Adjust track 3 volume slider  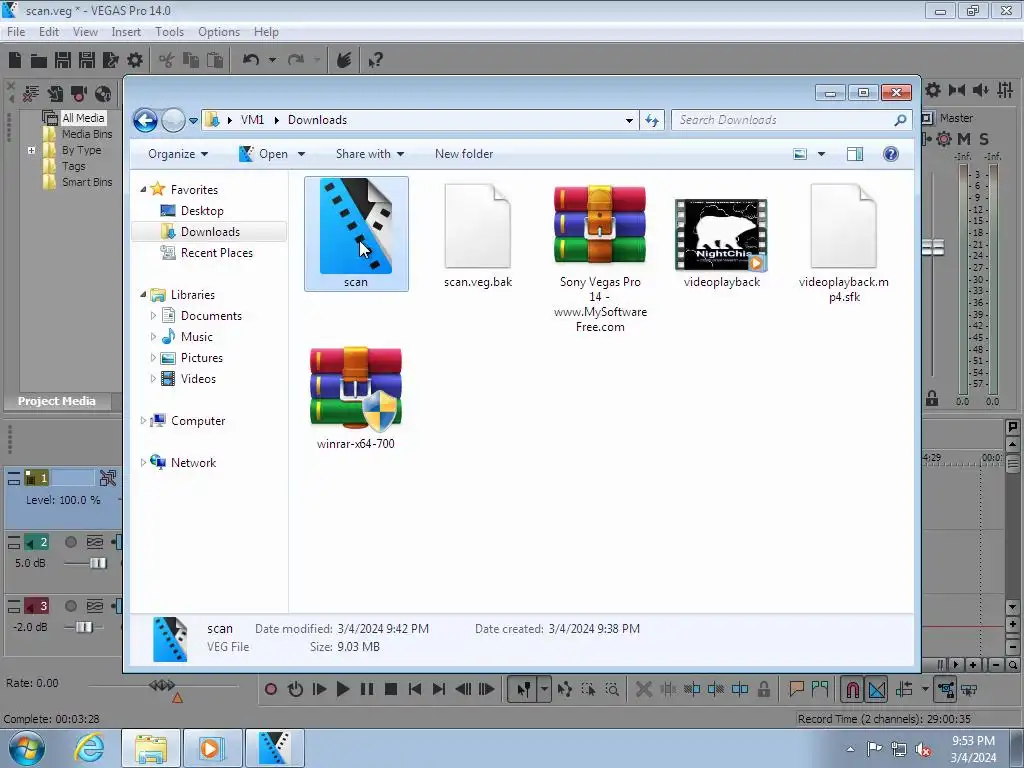84,627
